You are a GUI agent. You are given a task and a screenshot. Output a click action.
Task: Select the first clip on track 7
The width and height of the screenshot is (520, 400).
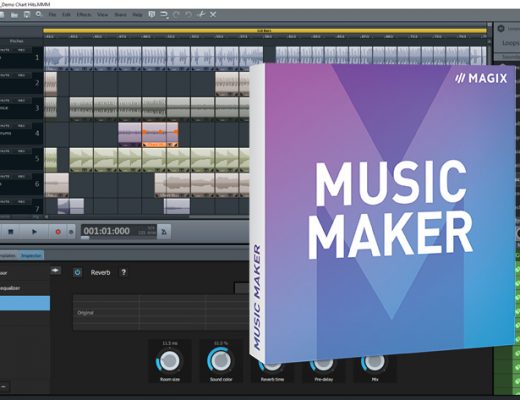(x=71, y=206)
